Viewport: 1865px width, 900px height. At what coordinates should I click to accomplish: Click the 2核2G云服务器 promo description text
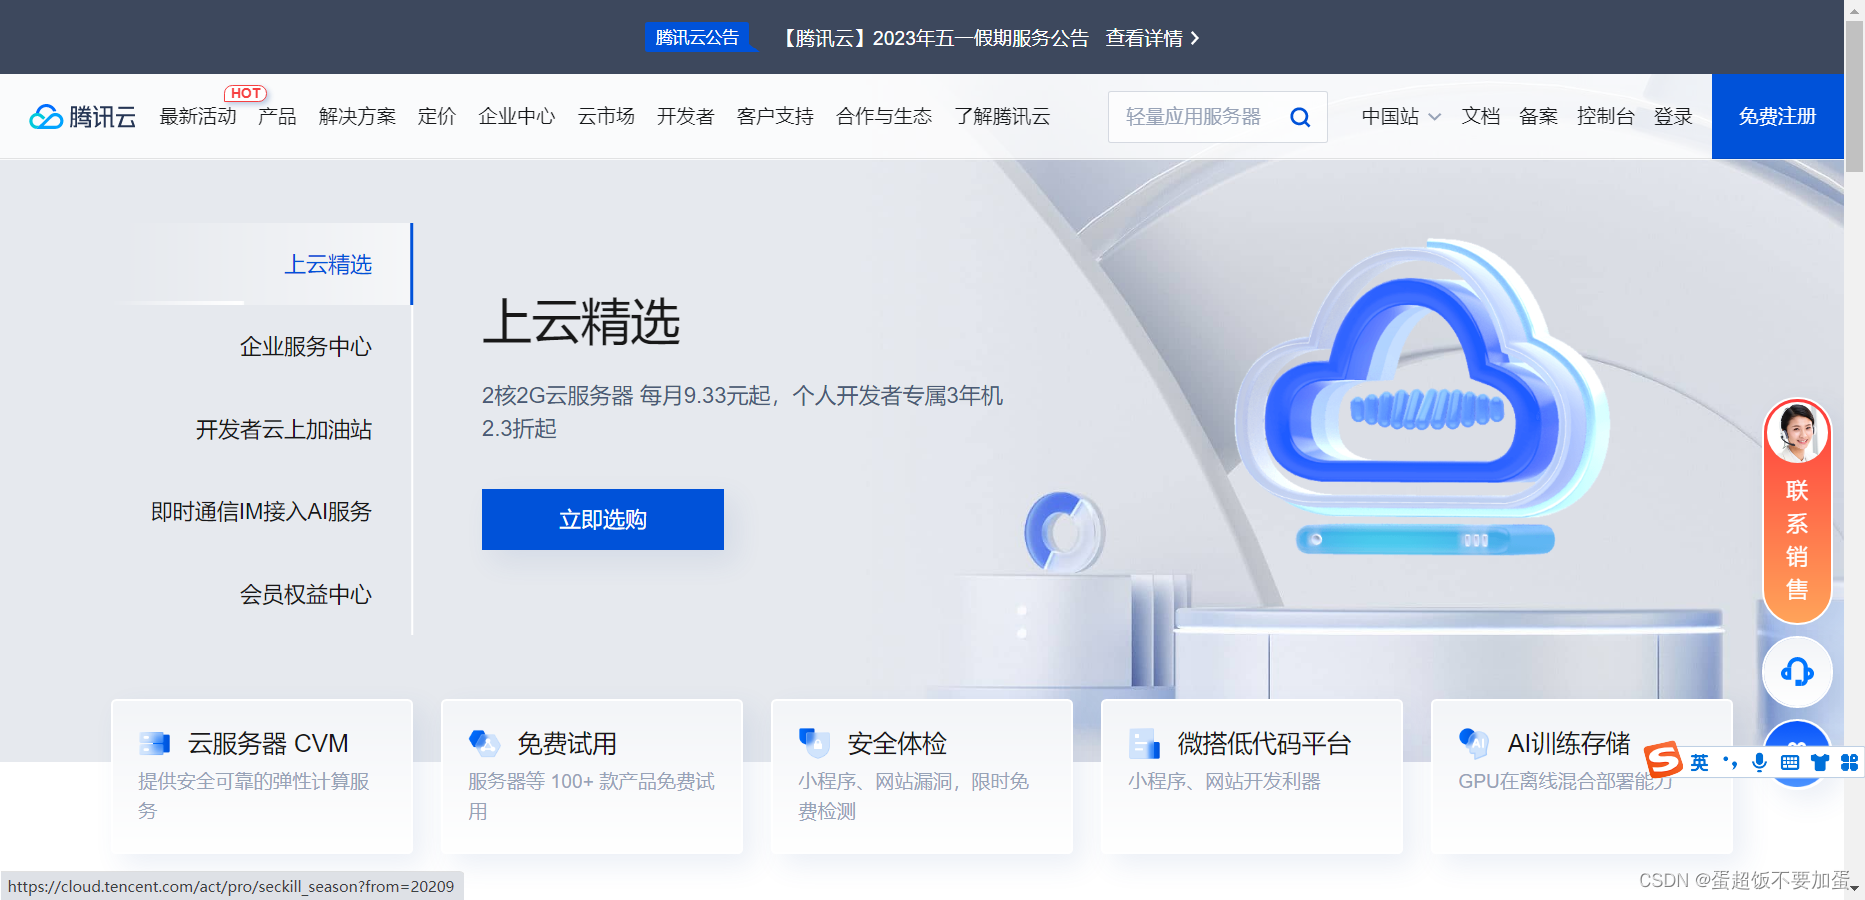743,412
